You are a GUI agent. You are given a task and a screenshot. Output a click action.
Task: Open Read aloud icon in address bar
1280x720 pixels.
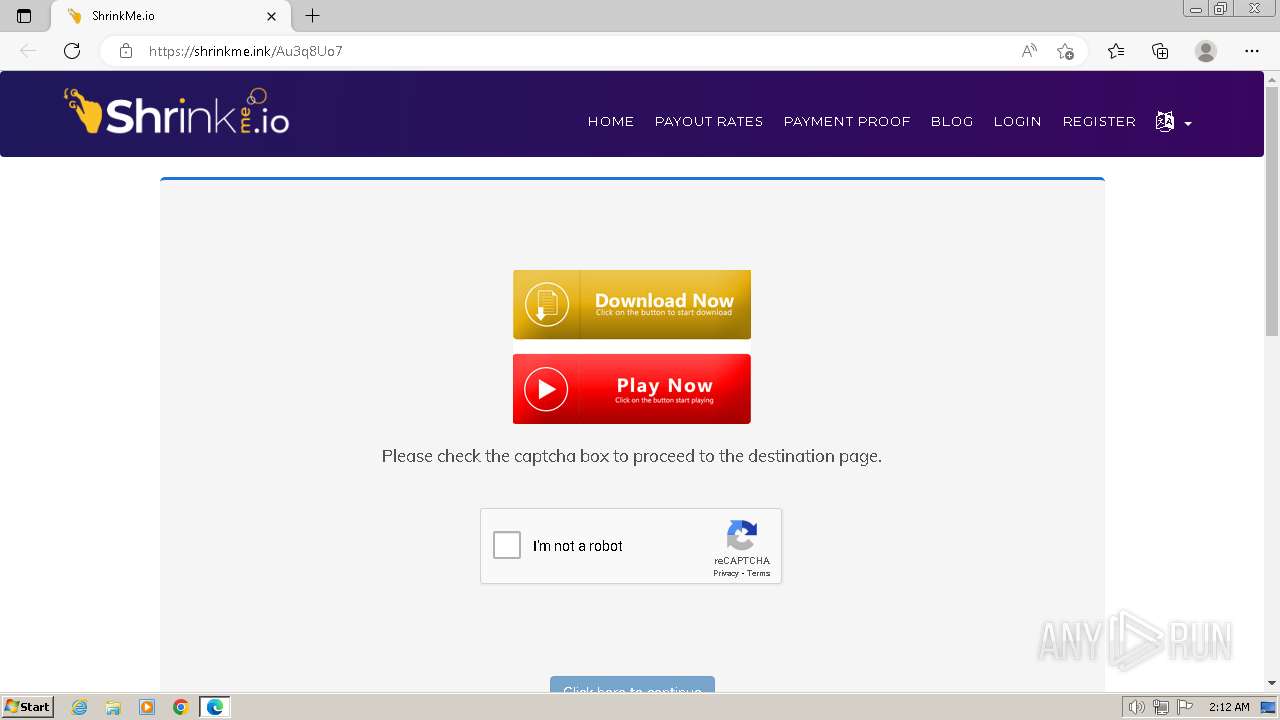(1029, 51)
